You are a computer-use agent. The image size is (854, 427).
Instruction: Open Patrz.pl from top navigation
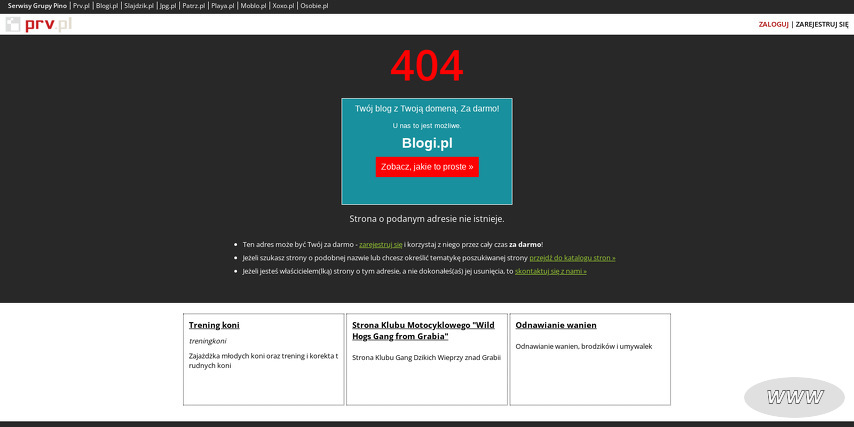click(193, 6)
